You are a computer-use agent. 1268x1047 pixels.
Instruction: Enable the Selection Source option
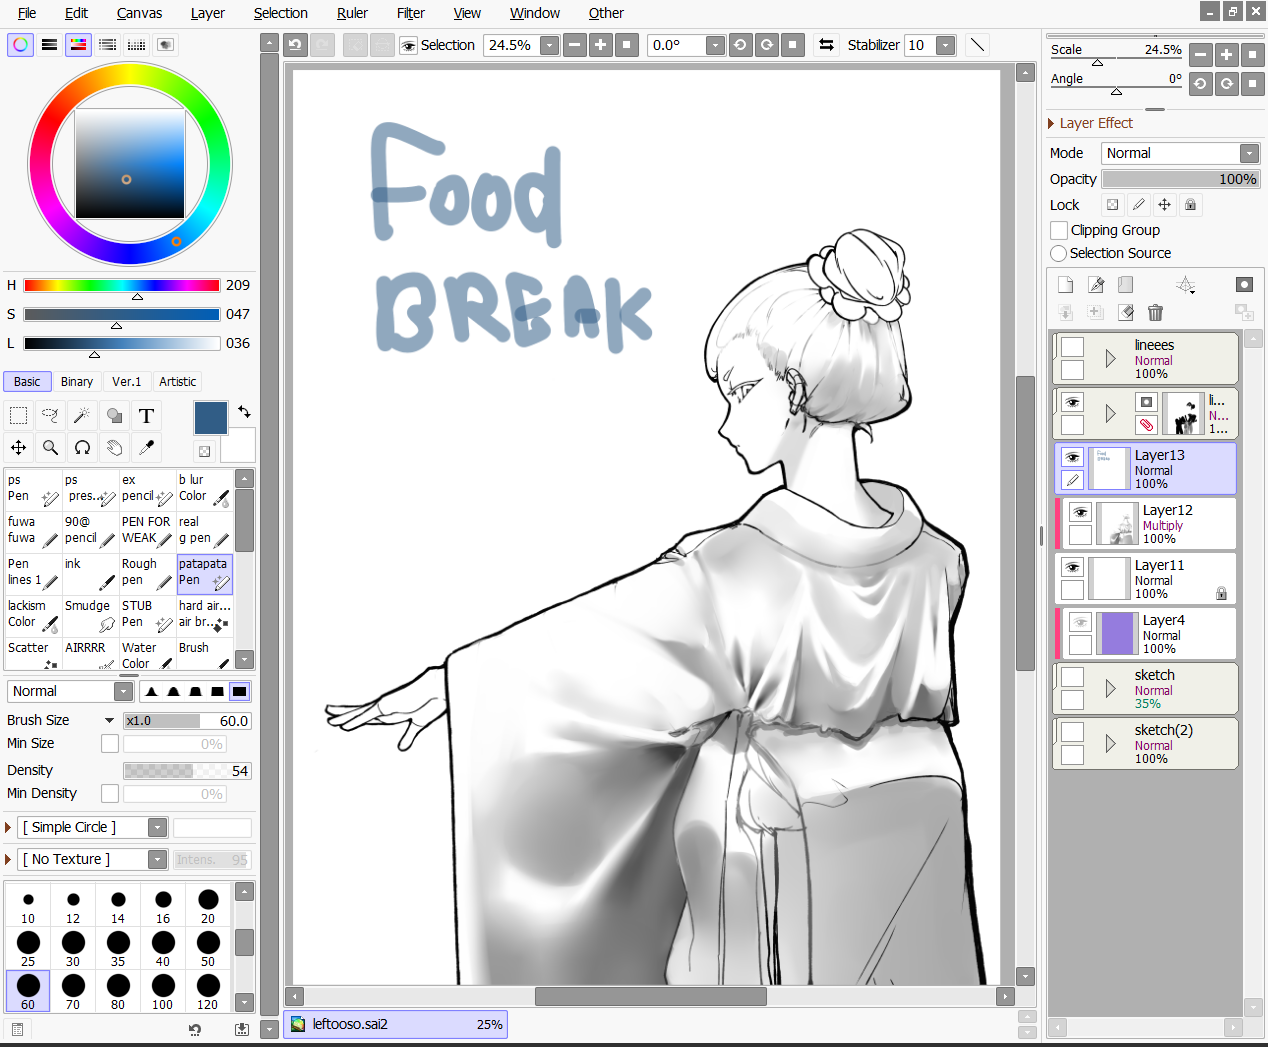tap(1059, 253)
